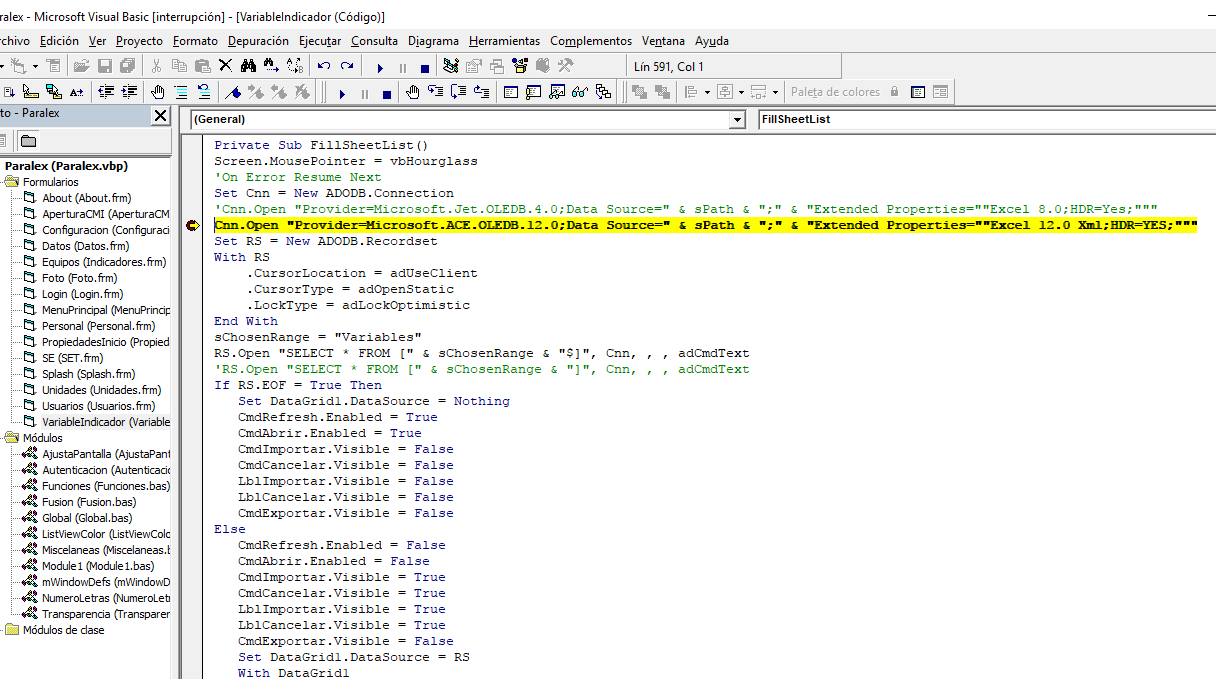Open the Call Stack icon
Image resolution: width=1216 pixels, height=679 pixels.
pyautogui.click(x=603, y=92)
